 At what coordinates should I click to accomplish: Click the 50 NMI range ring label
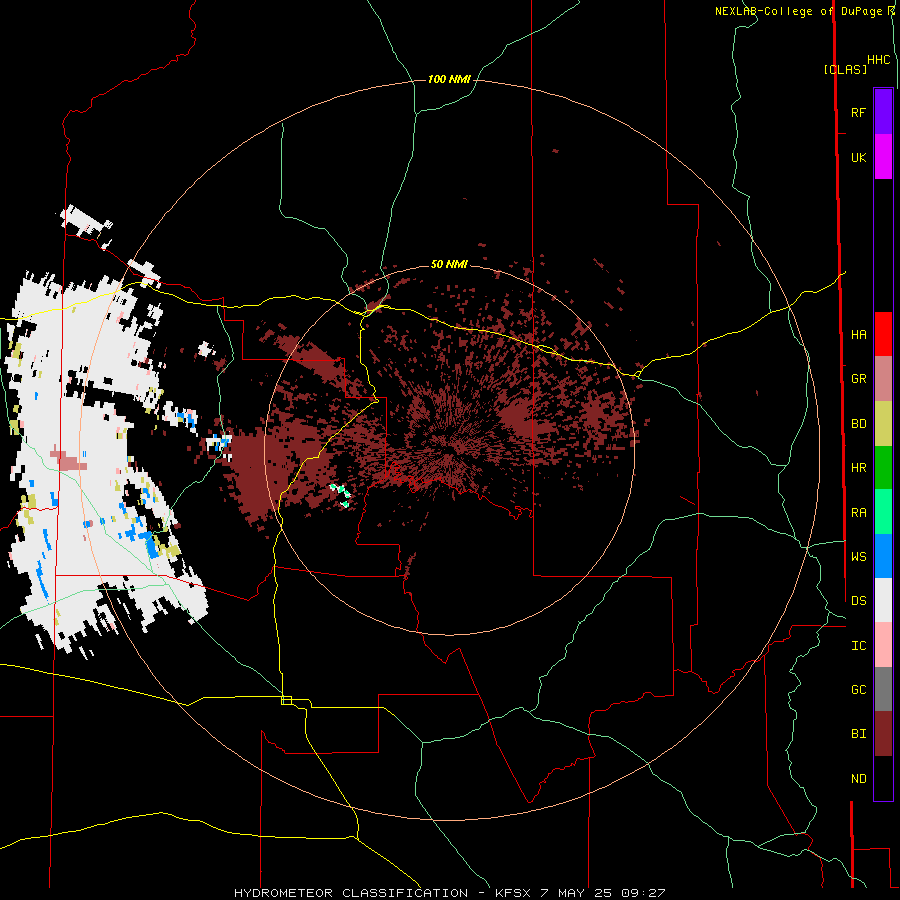click(x=449, y=264)
